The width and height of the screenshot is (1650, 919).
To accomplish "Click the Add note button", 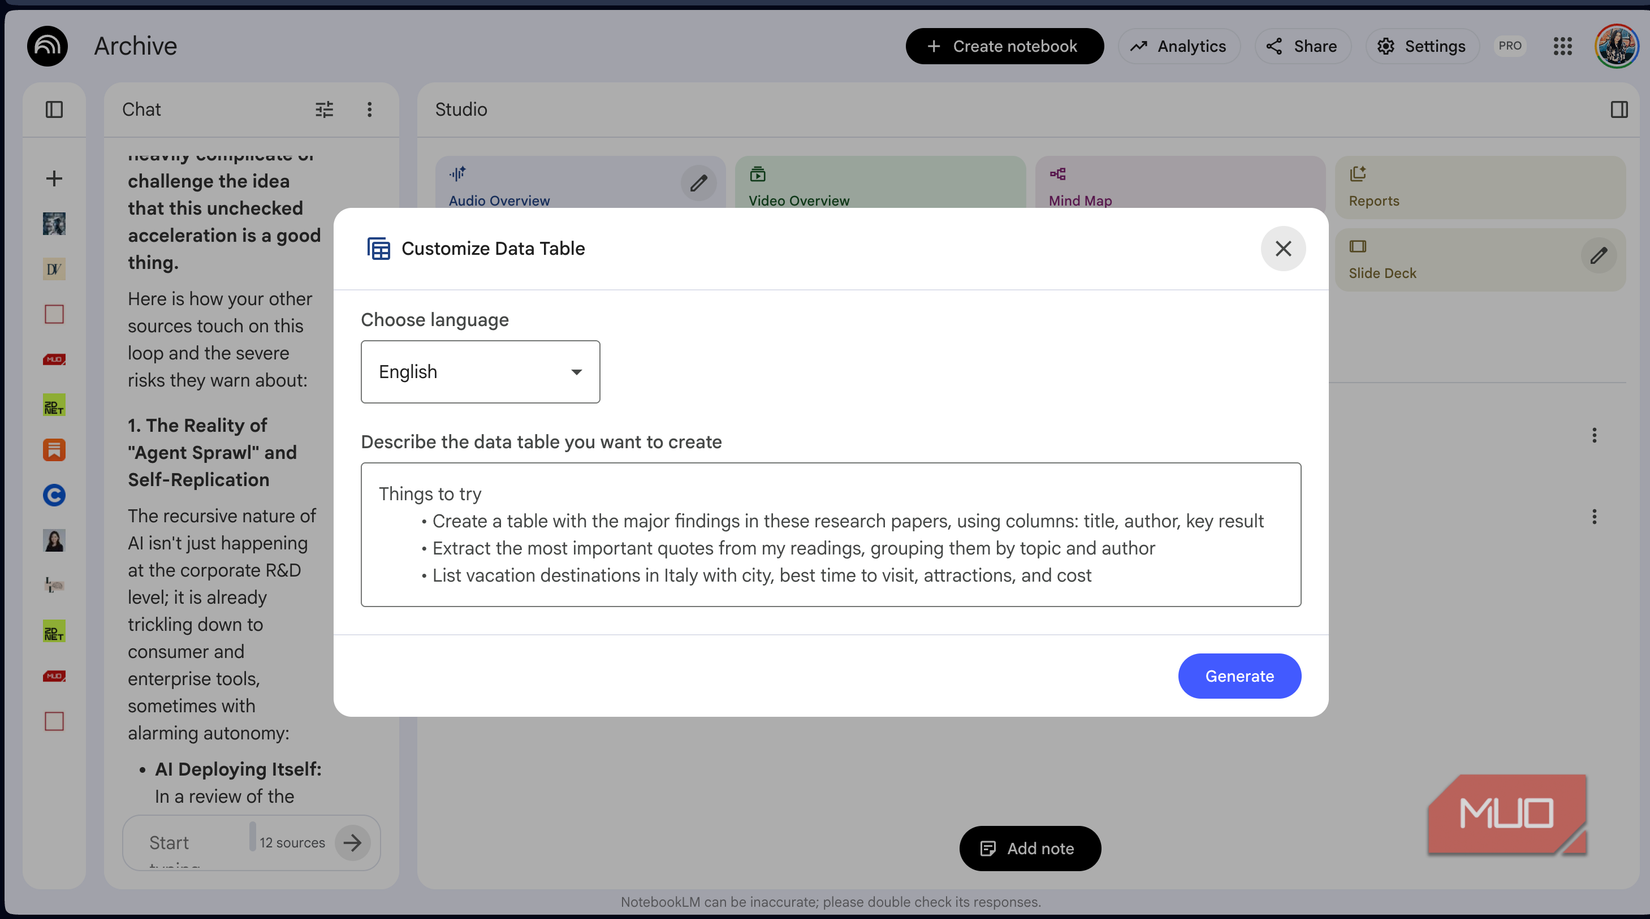I will tap(1029, 848).
